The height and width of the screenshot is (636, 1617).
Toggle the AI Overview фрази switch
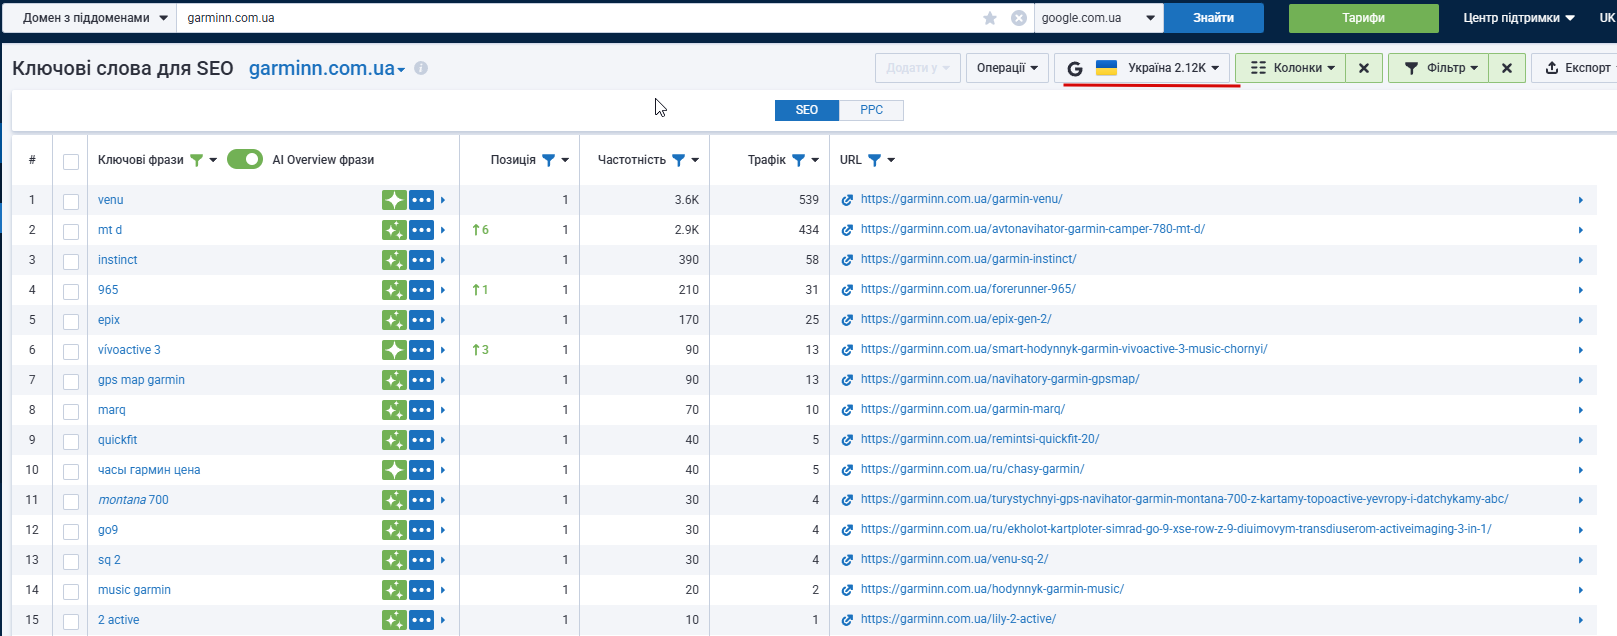tap(245, 159)
